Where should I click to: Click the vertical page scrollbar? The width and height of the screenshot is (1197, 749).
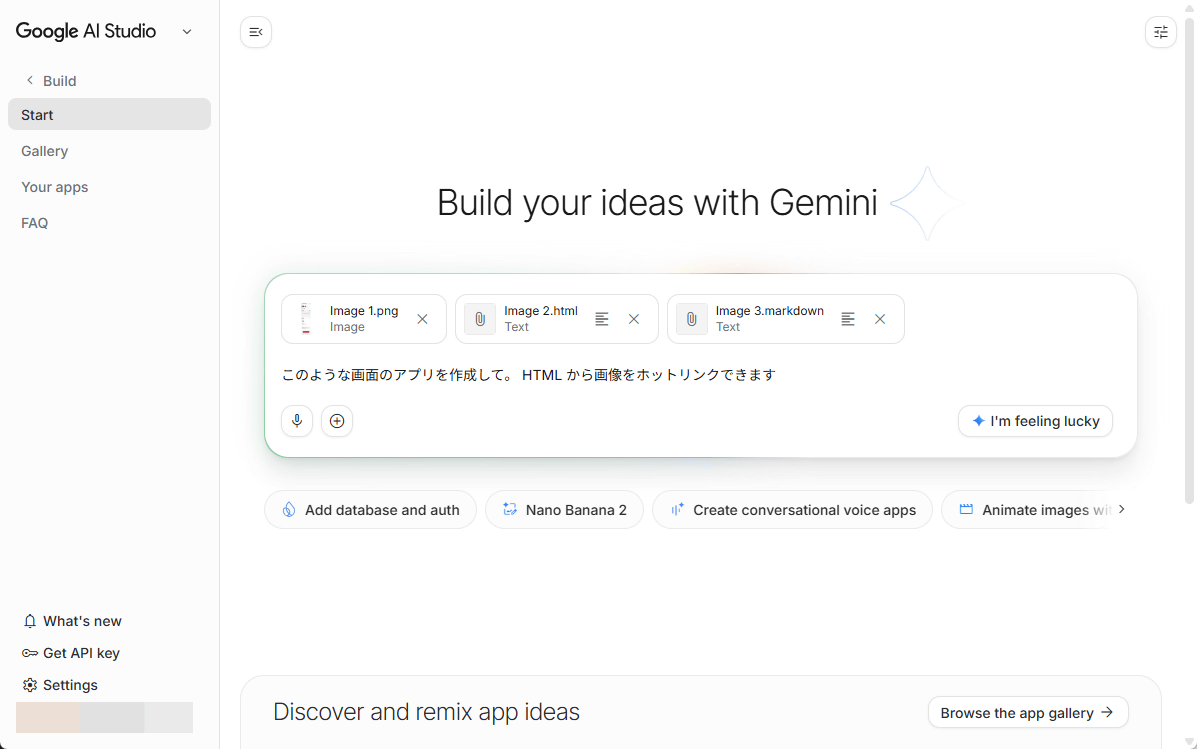[1189, 260]
